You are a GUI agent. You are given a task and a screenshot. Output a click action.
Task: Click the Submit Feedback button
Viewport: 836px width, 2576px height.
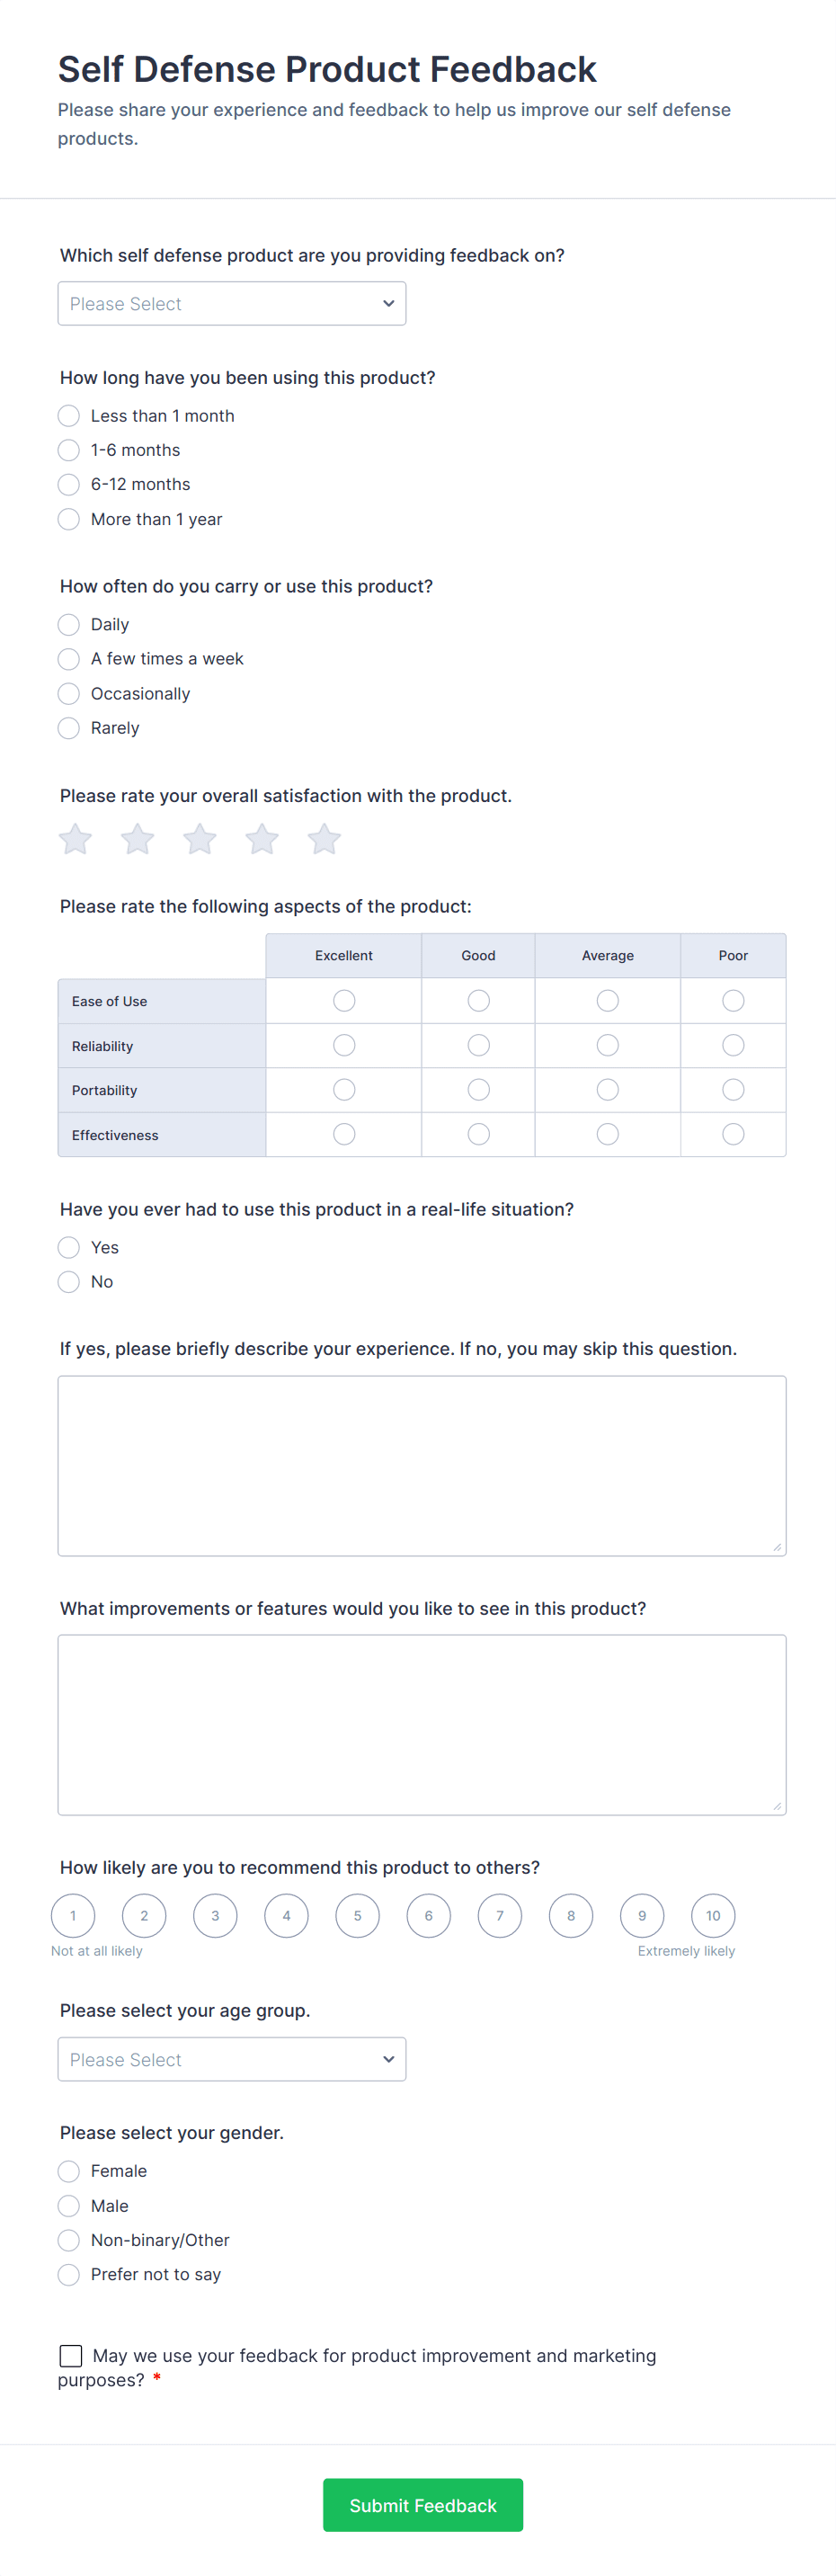[423, 2505]
